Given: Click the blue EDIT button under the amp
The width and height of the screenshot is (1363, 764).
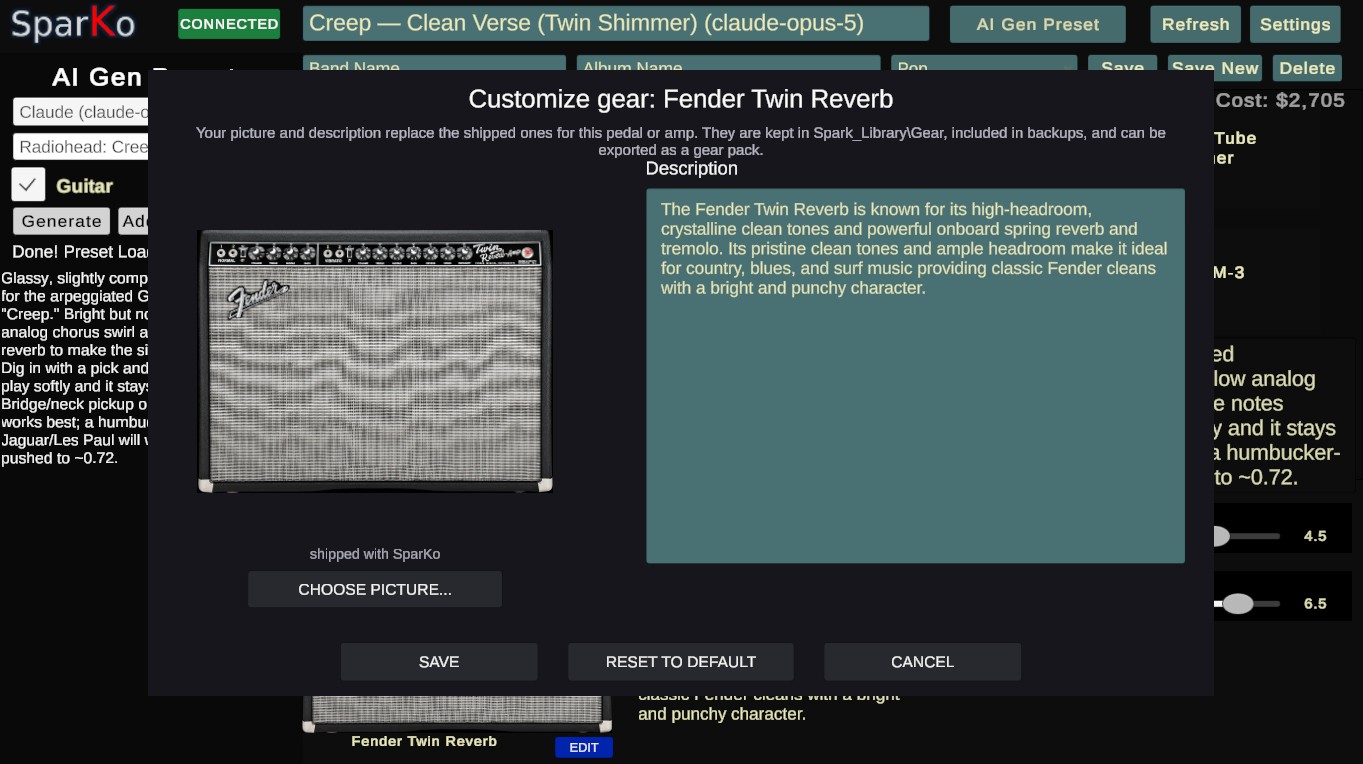Looking at the screenshot, I should coord(584,747).
